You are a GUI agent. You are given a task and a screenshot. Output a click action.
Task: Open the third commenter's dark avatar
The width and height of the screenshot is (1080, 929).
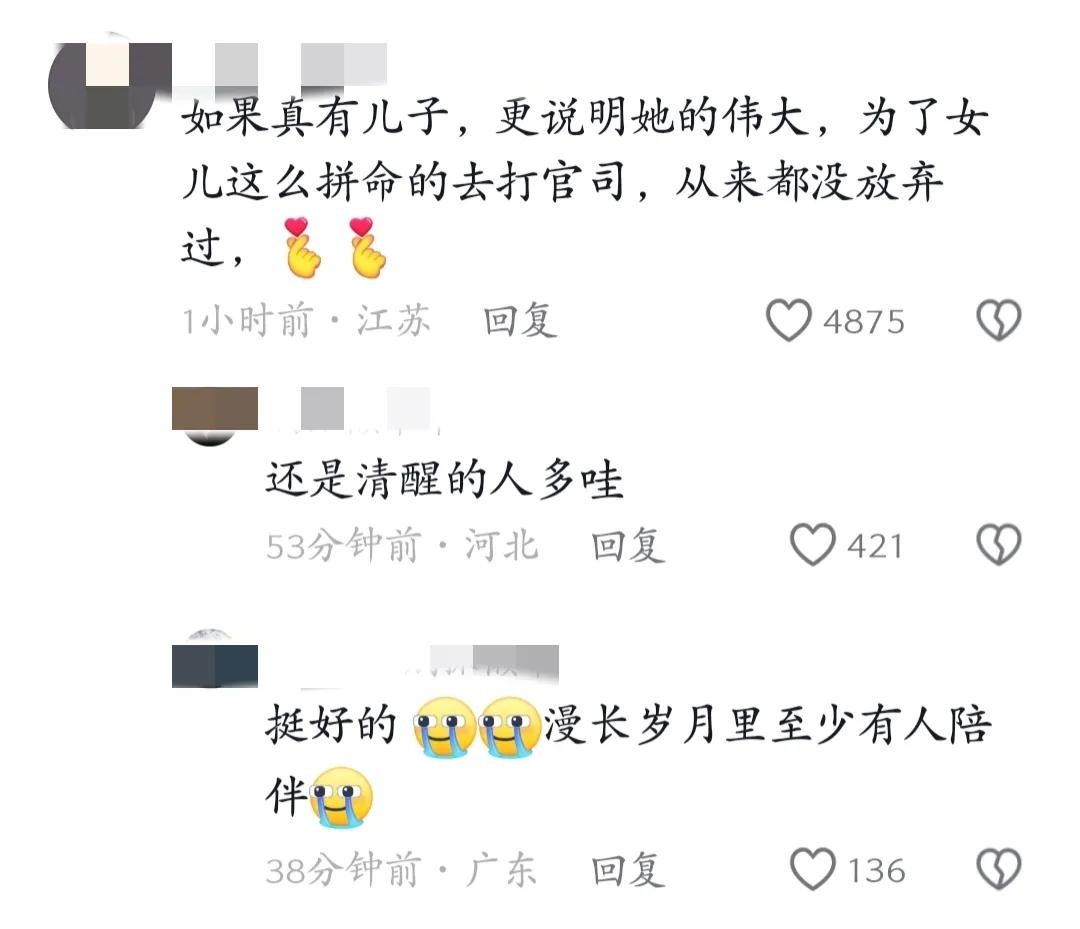point(214,660)
